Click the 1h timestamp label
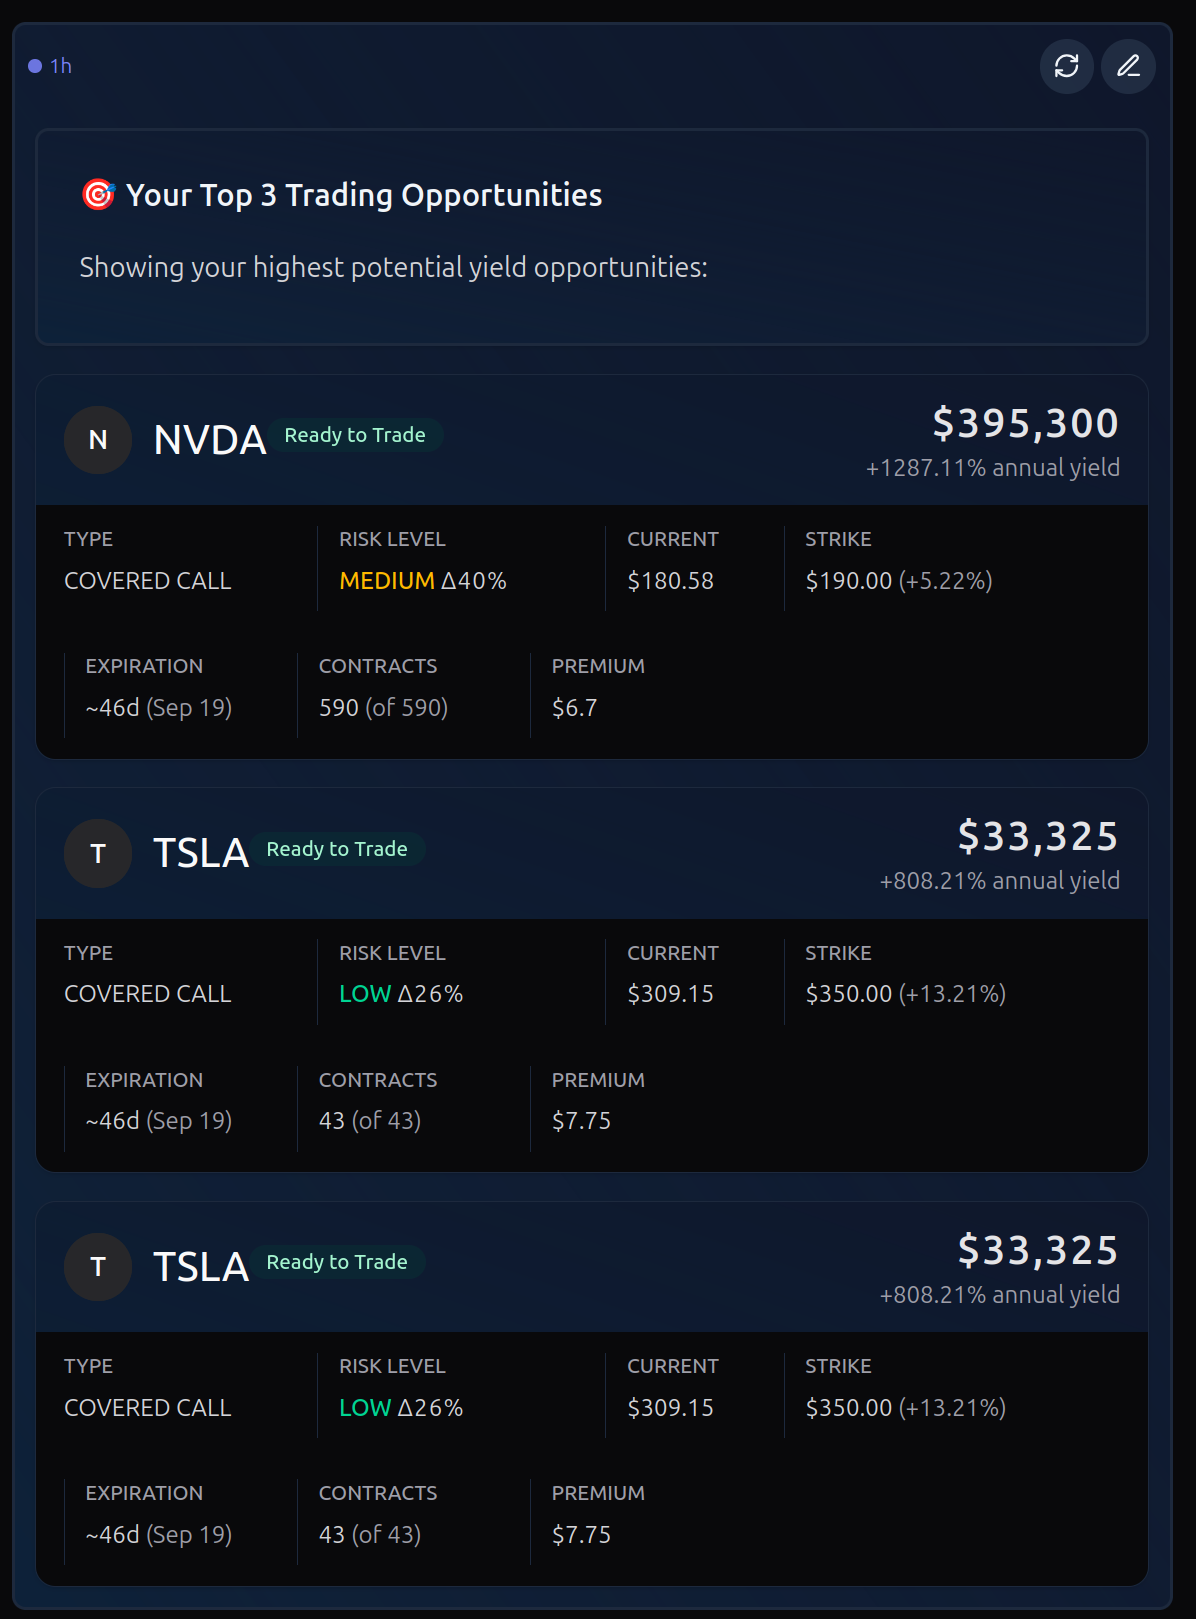Screen dimensions: 1196x1619 click(61, 66)
